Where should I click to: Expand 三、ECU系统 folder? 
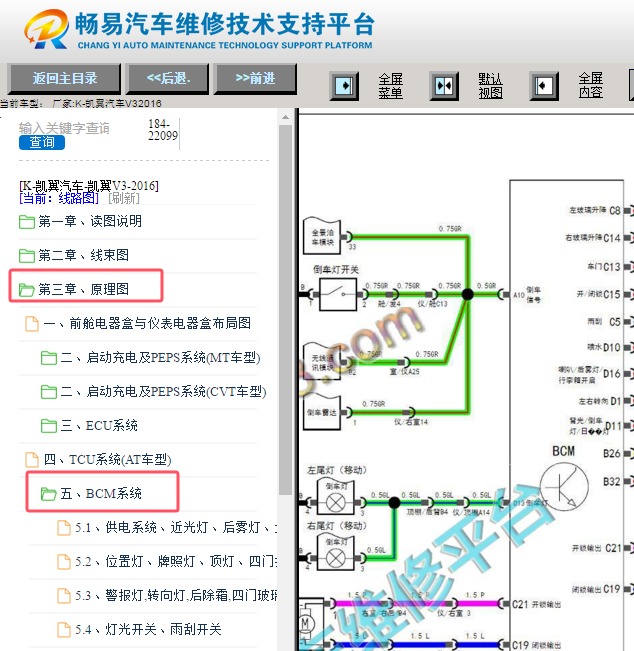pos(99,426)
